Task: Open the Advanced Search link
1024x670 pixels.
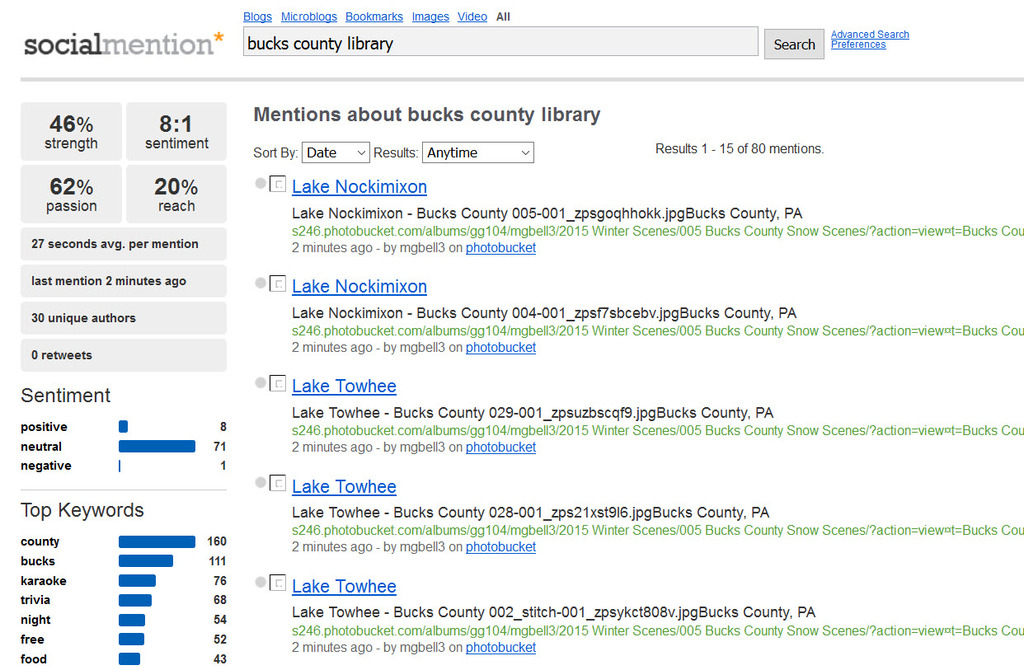Action: (x=870, y=35)
